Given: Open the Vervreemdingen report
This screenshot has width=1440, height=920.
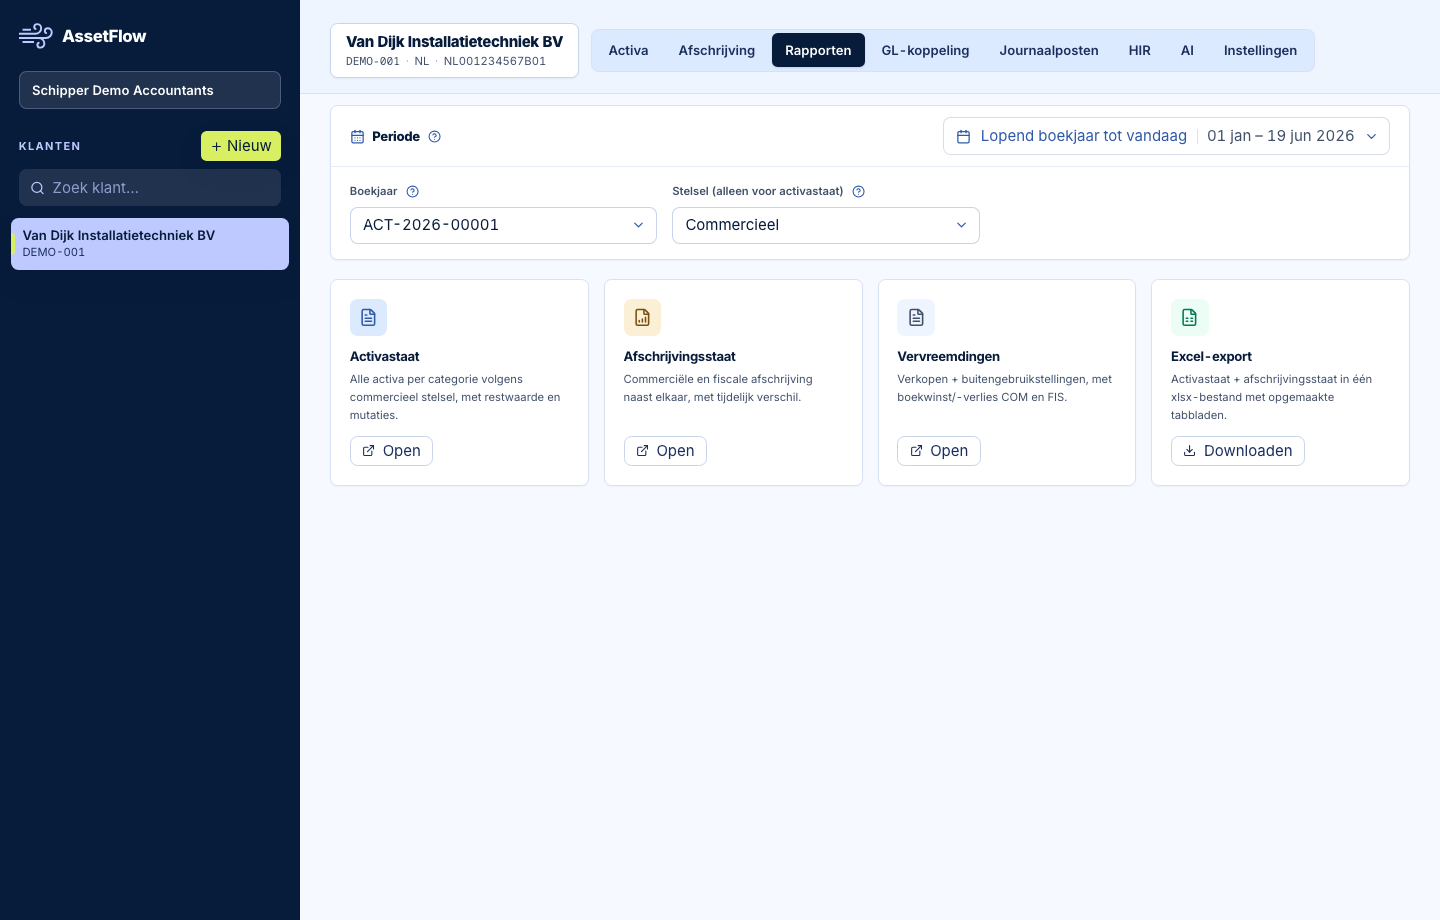Looking at the screenshot, I should [938, 451].
